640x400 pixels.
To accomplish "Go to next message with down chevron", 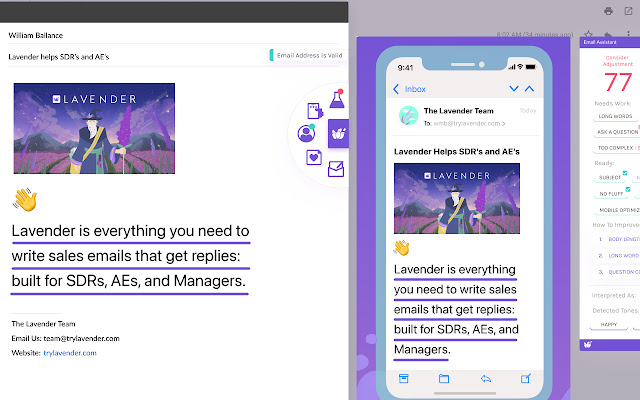I will point(514,89).
